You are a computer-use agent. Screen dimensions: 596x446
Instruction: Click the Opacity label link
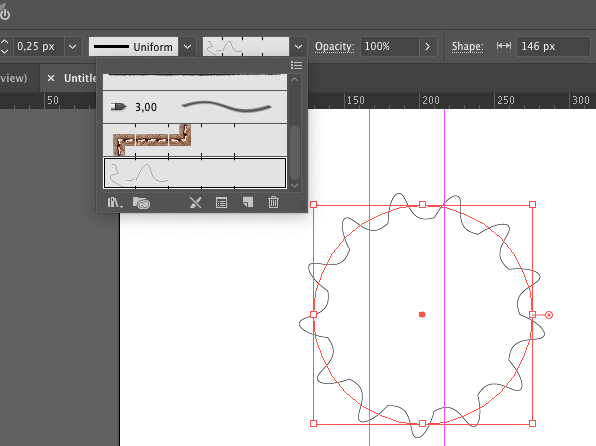click(x=334, y=46)
